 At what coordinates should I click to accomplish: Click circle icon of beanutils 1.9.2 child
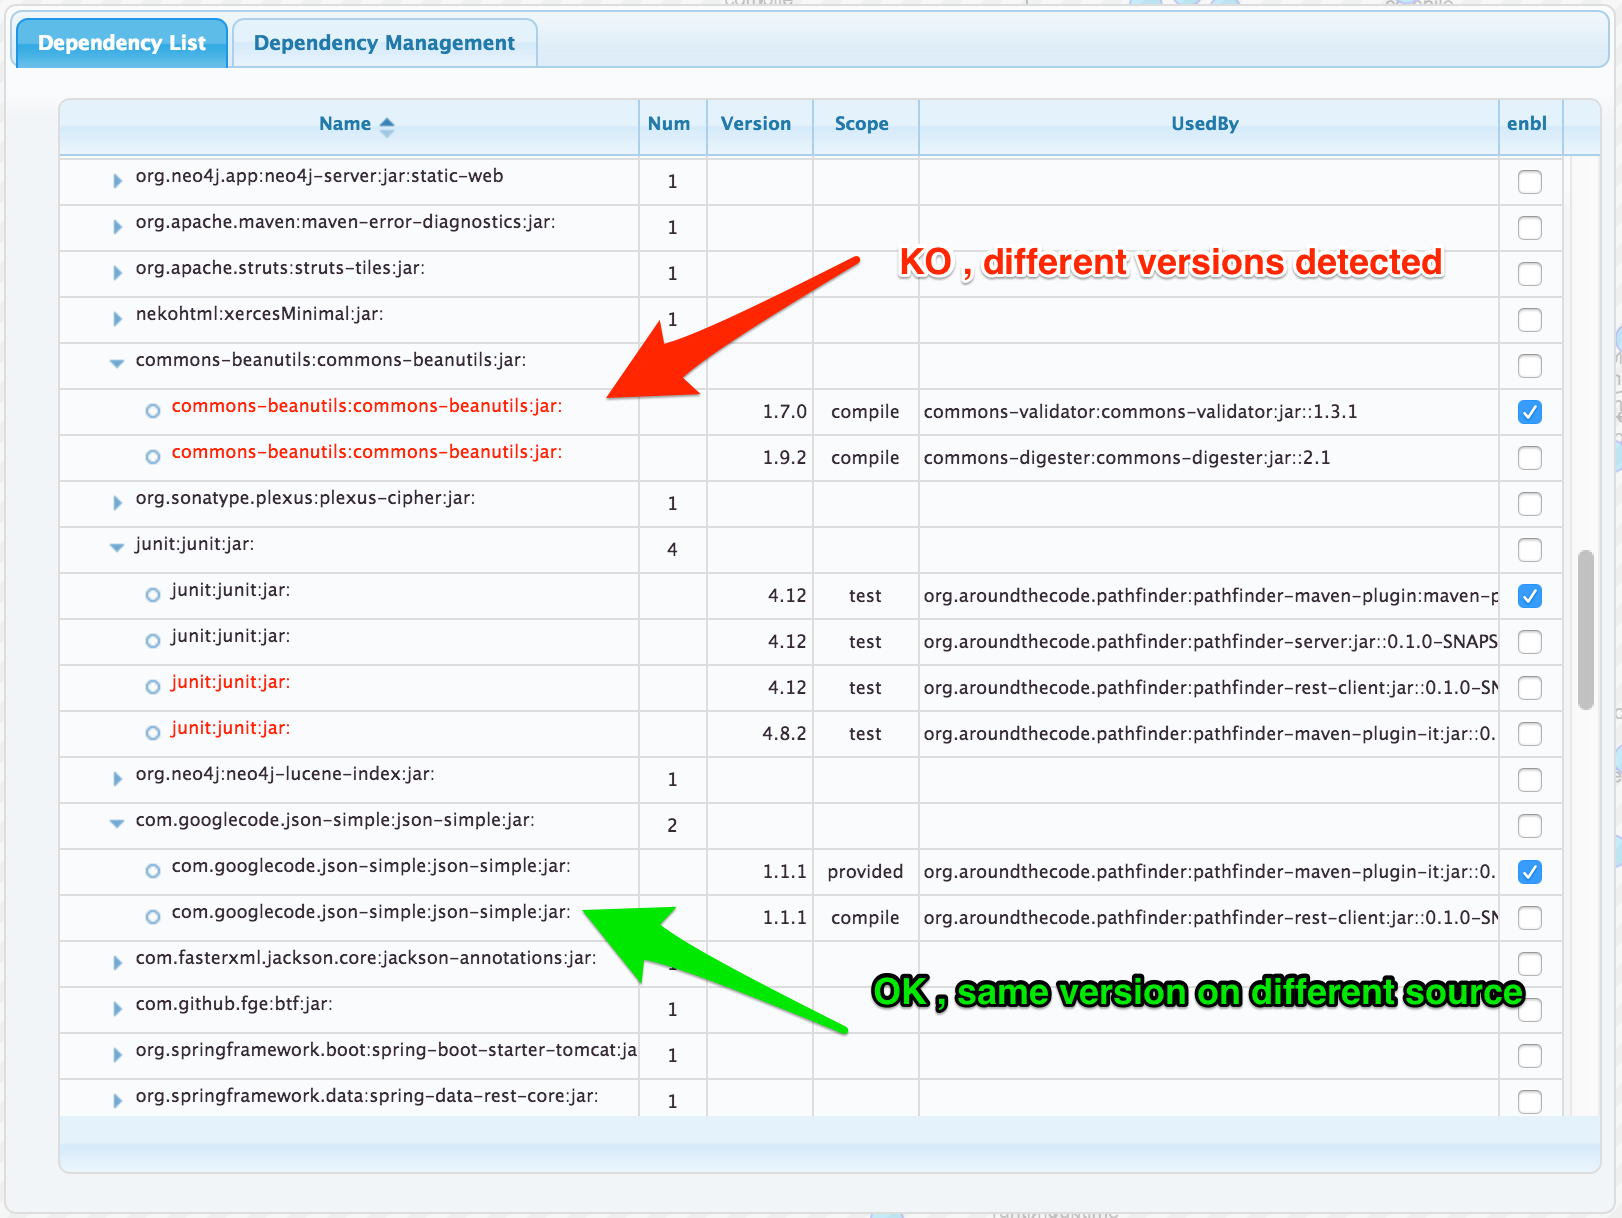tap(153, 457)
